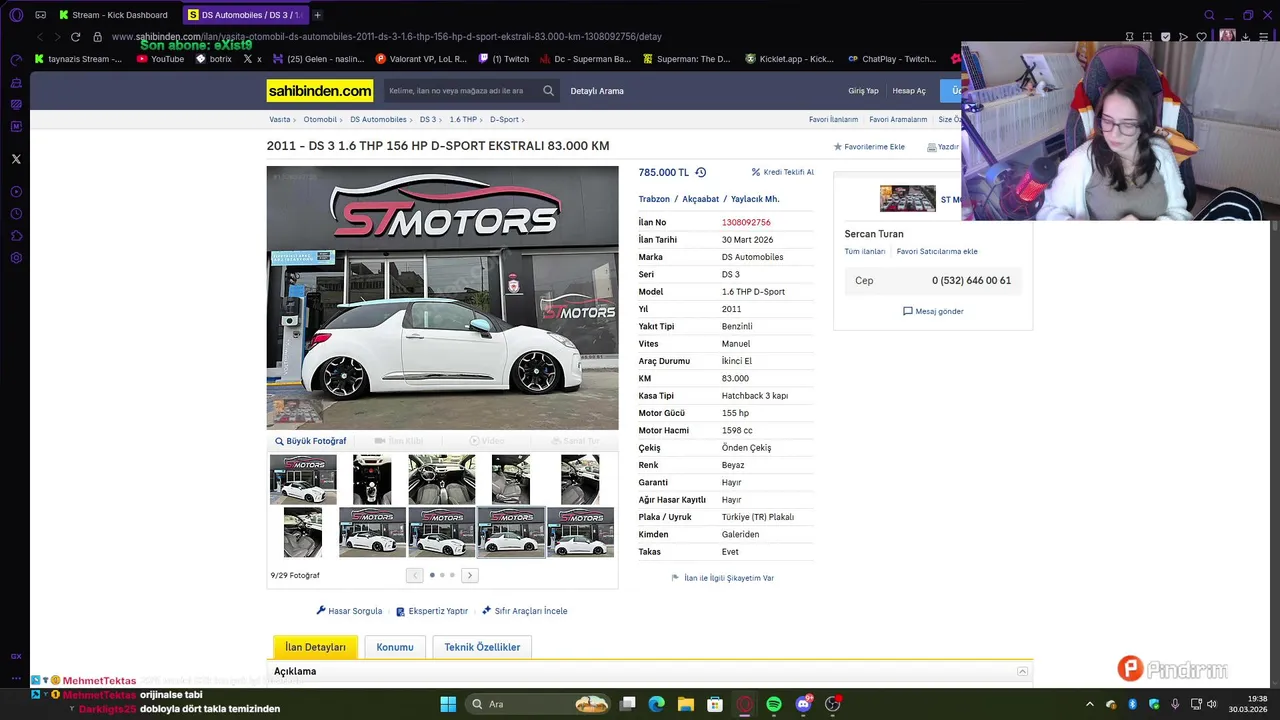The width and height of the screenshot is (1280, 720).
Task: Open the Kicklet.app bookmark
Action: (789, 59)
